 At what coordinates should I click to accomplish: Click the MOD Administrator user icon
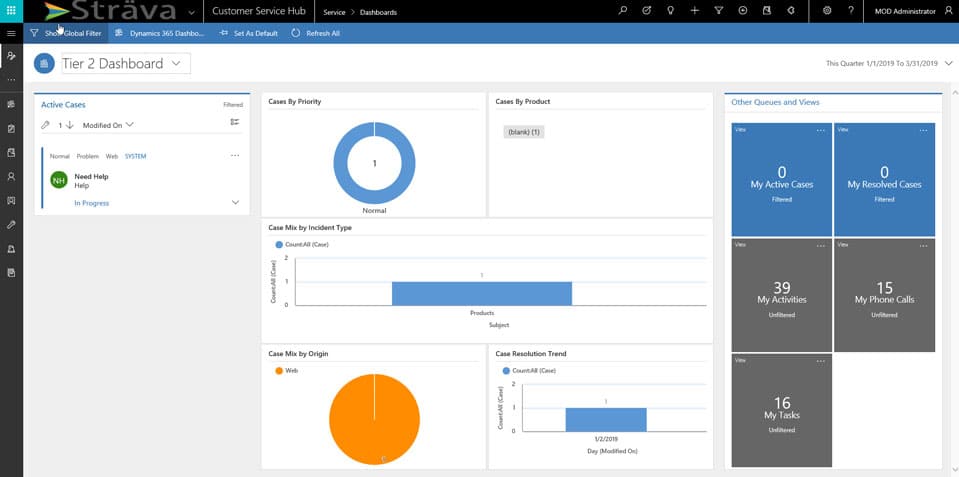click(948, 11)
